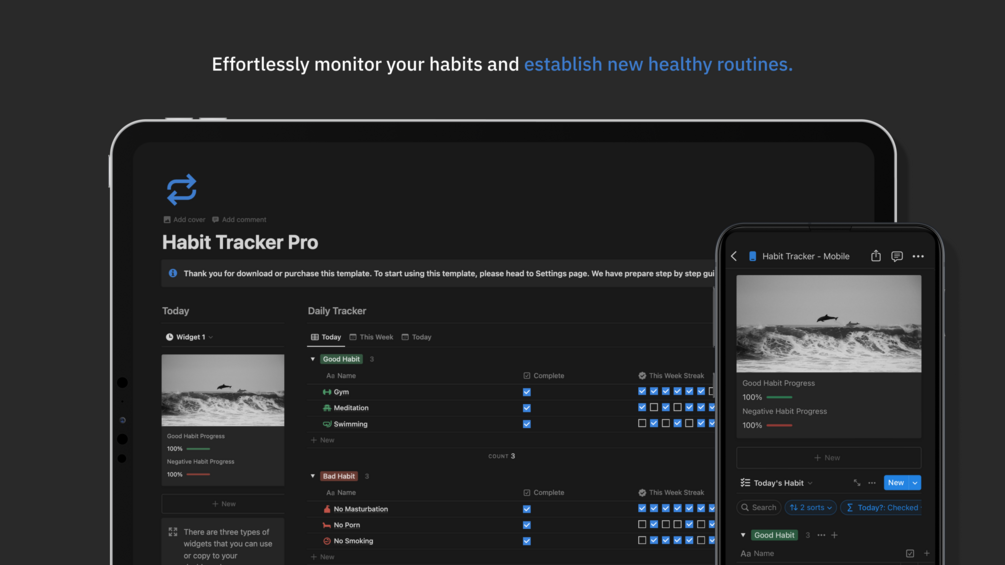
Task: Click the Gym dumbbell icon
Action: click(327, 392)
